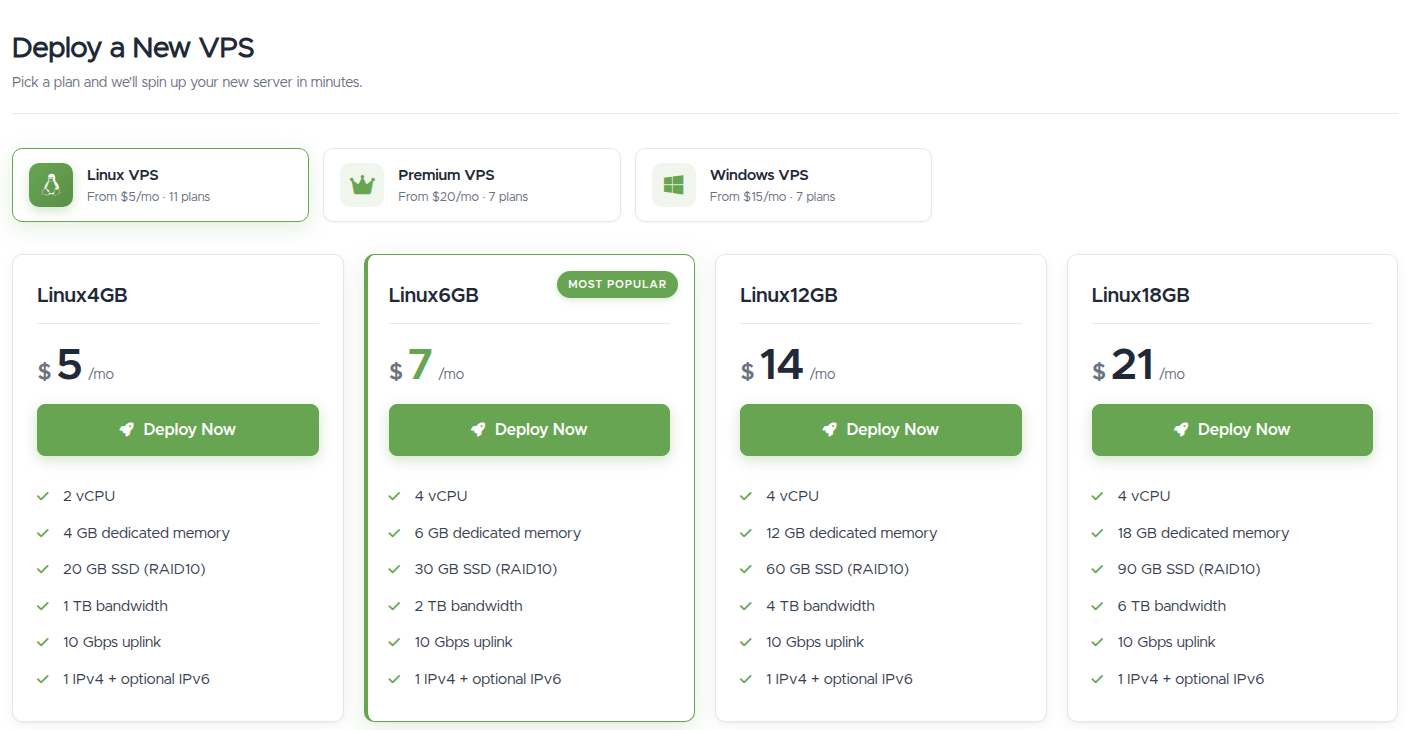Click the rocket icon in Linux4GB's Deploy button

click(127, 430)
